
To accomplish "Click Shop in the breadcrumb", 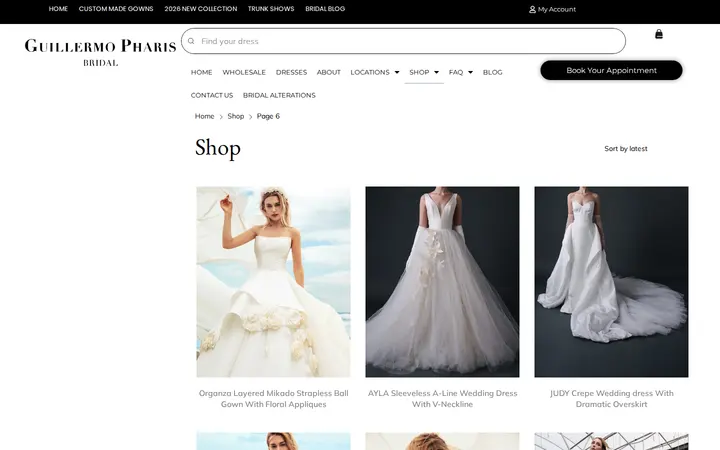I will click(x=236, y=116).
